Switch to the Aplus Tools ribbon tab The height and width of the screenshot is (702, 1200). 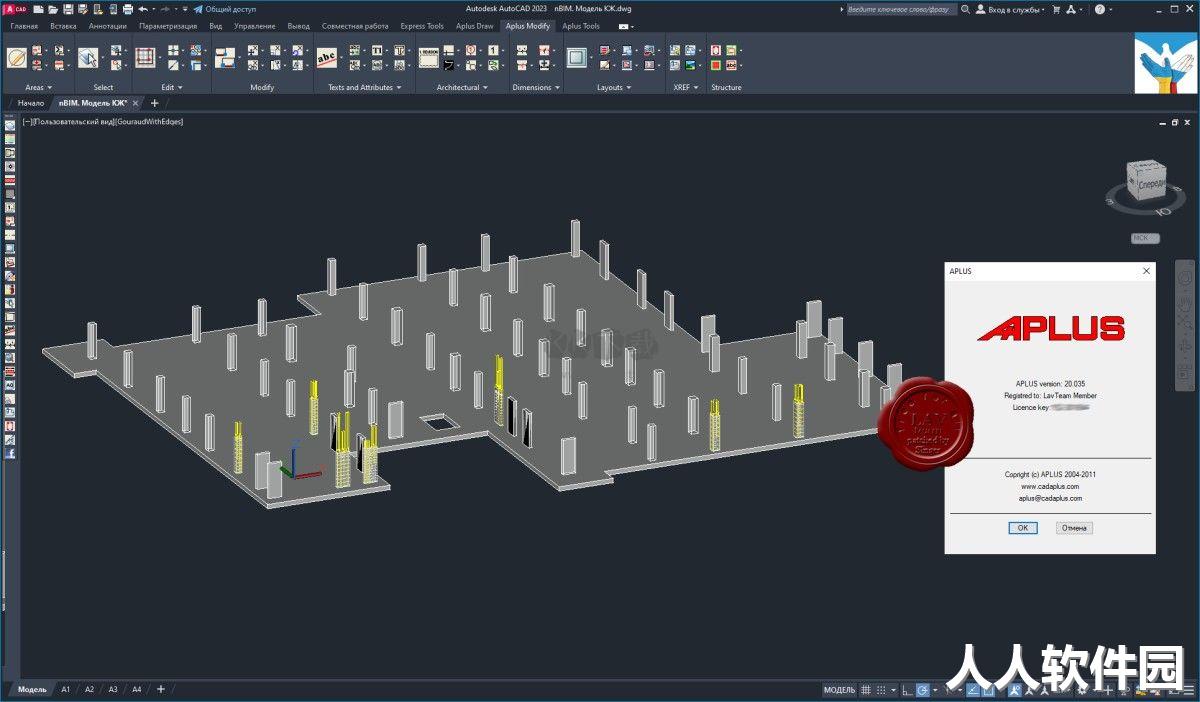point(581,26)
